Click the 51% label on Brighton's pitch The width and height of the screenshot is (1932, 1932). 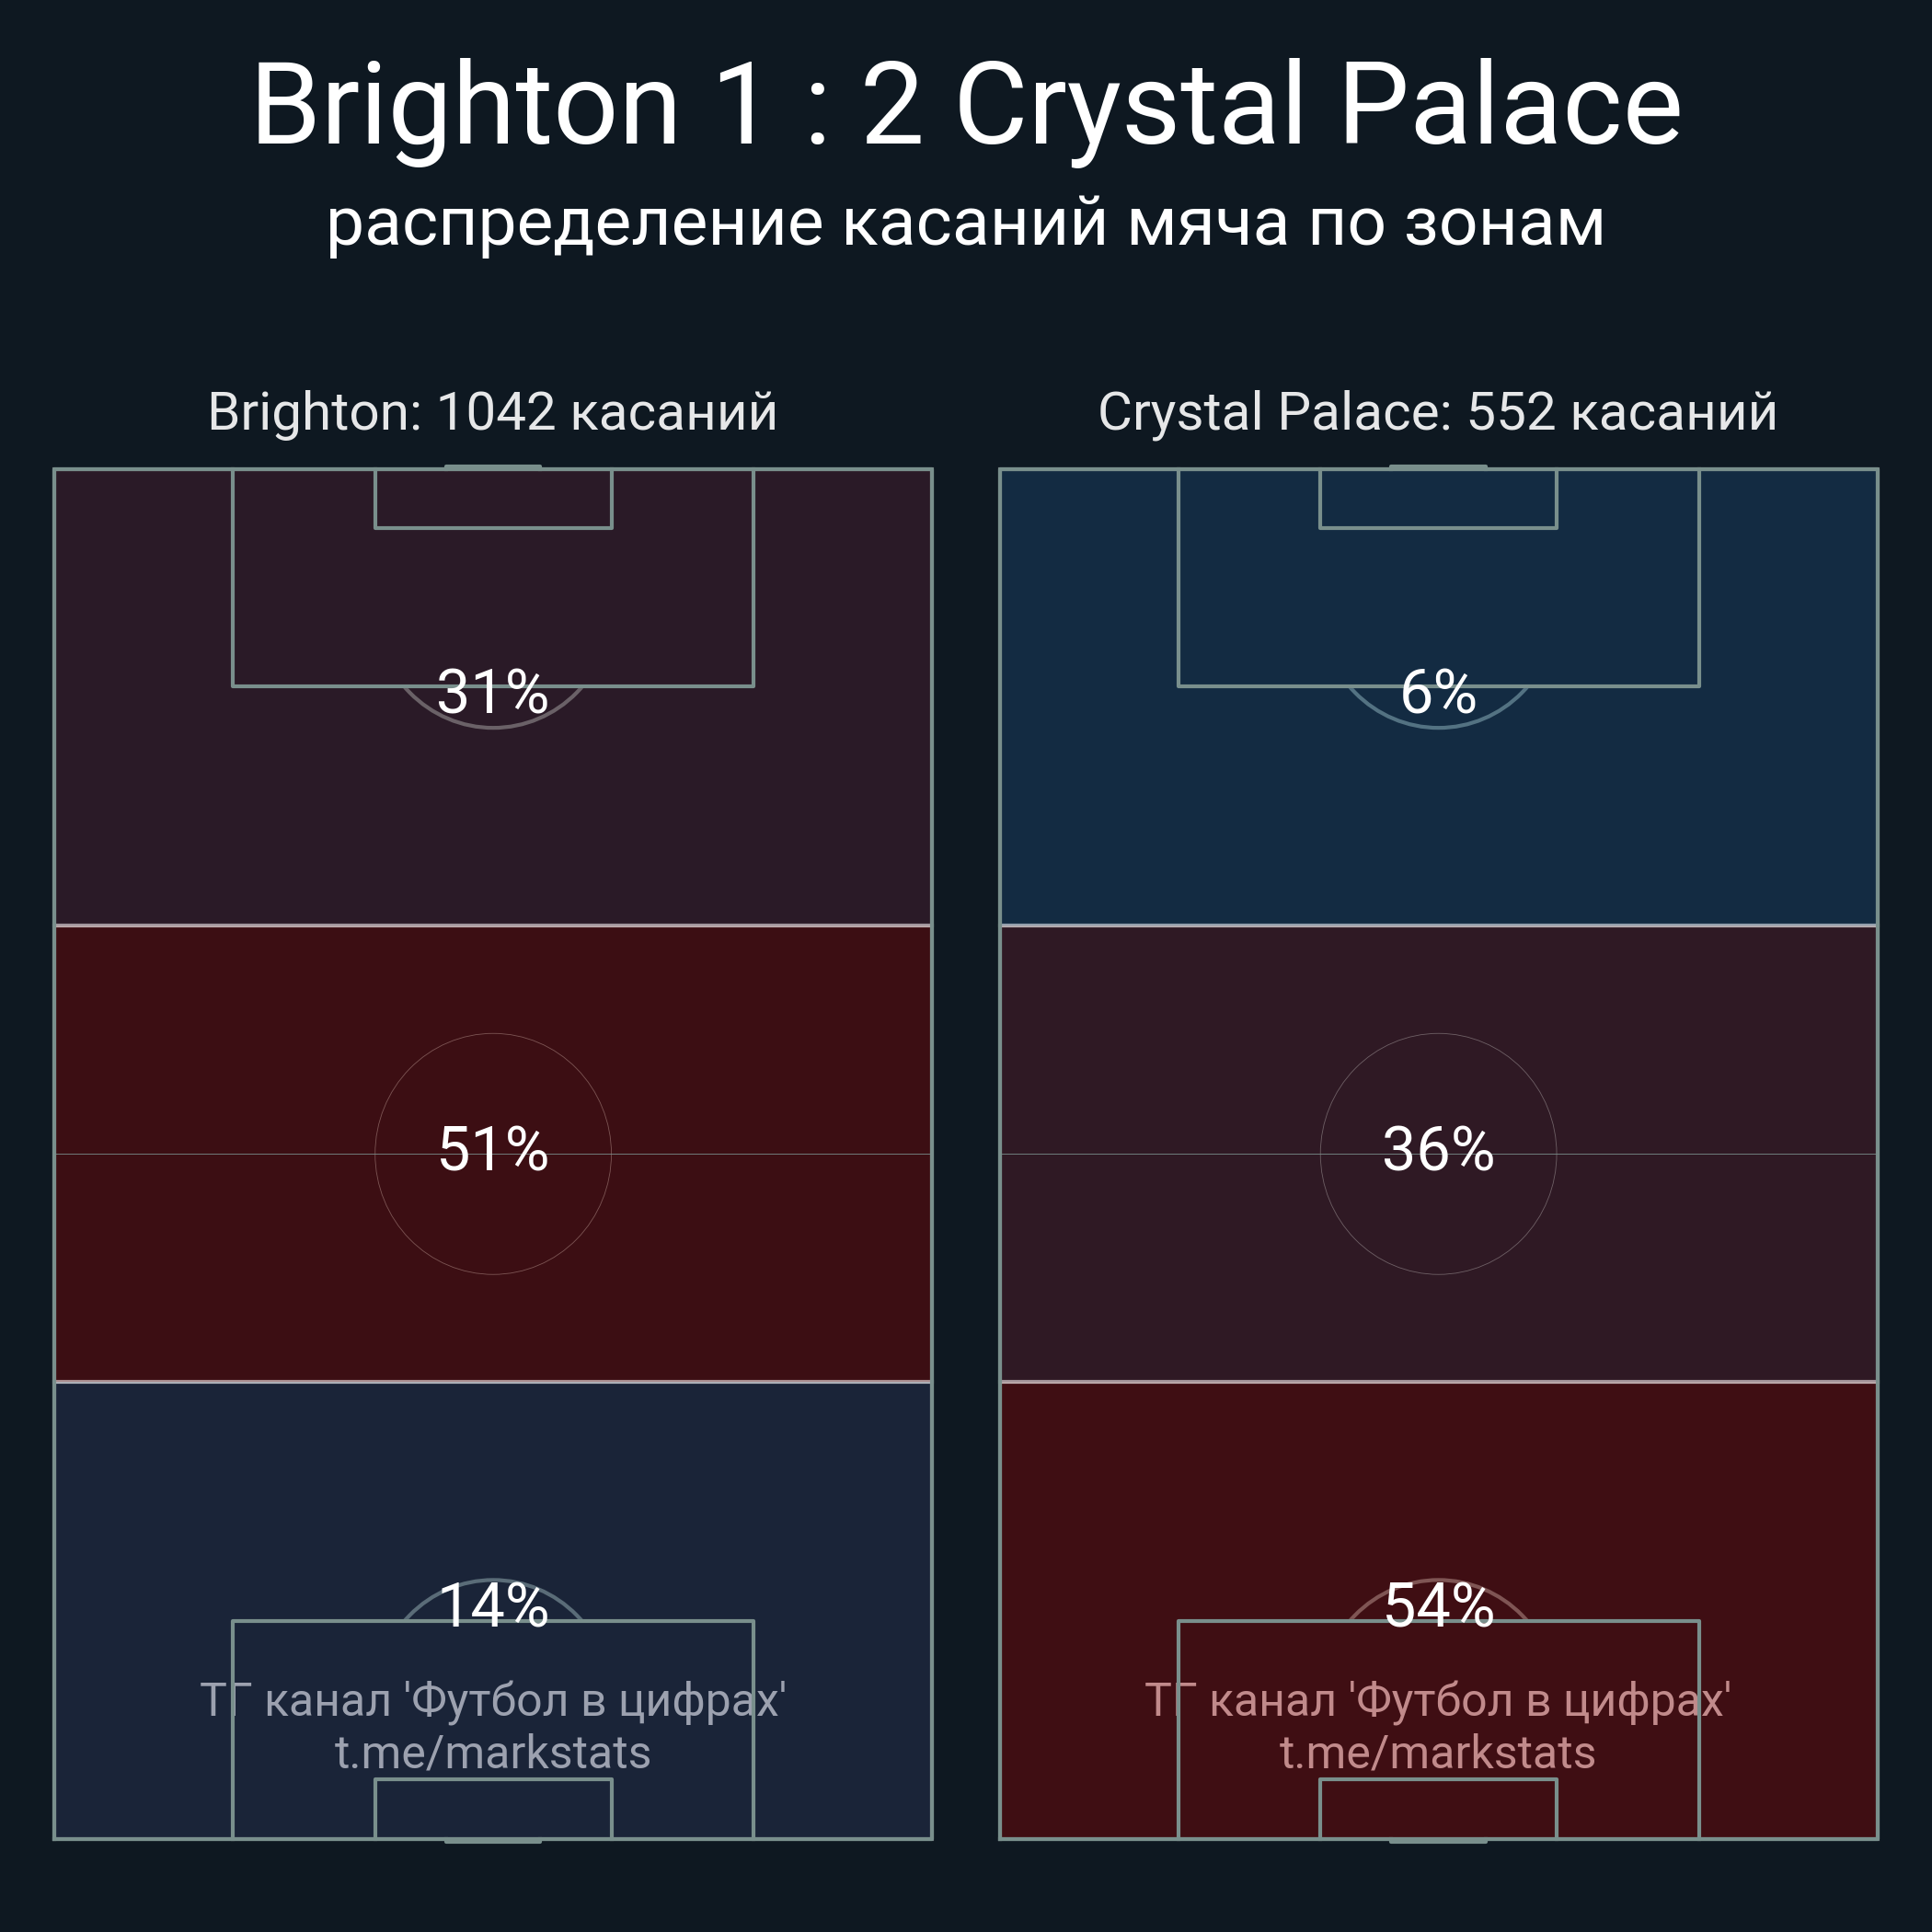coord(493,1149)
